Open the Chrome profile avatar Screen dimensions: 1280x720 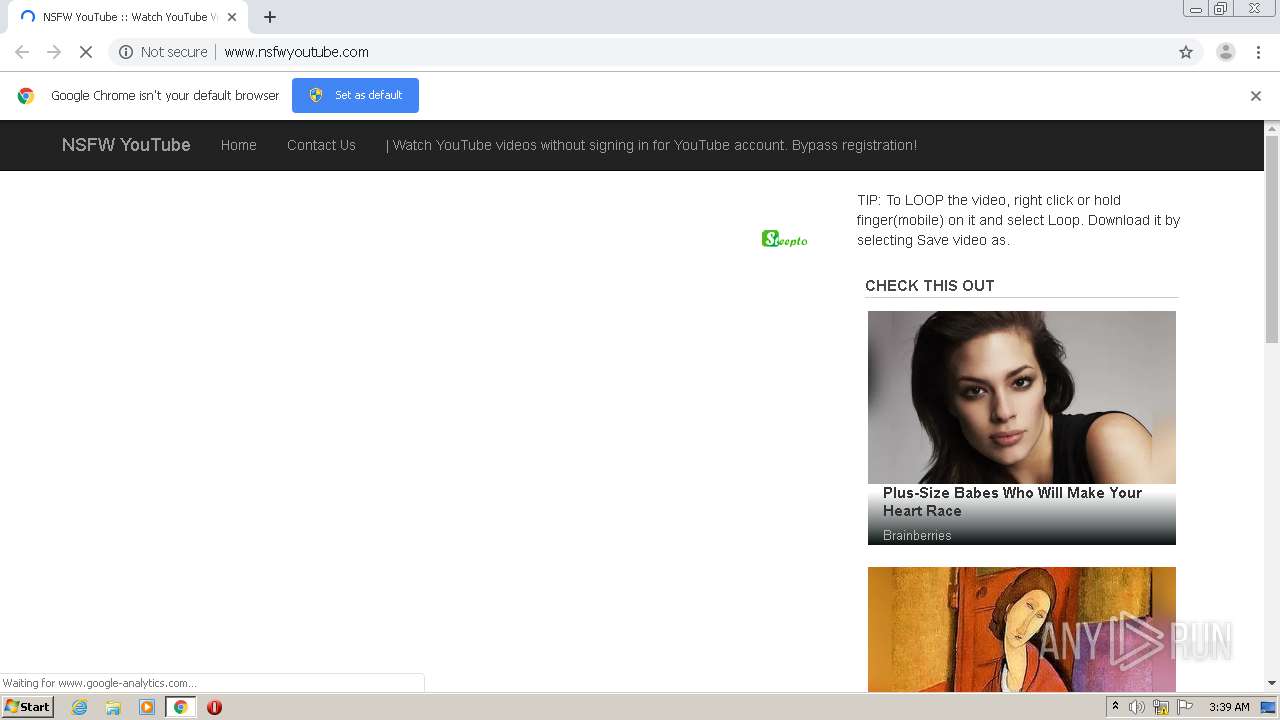1226,52
